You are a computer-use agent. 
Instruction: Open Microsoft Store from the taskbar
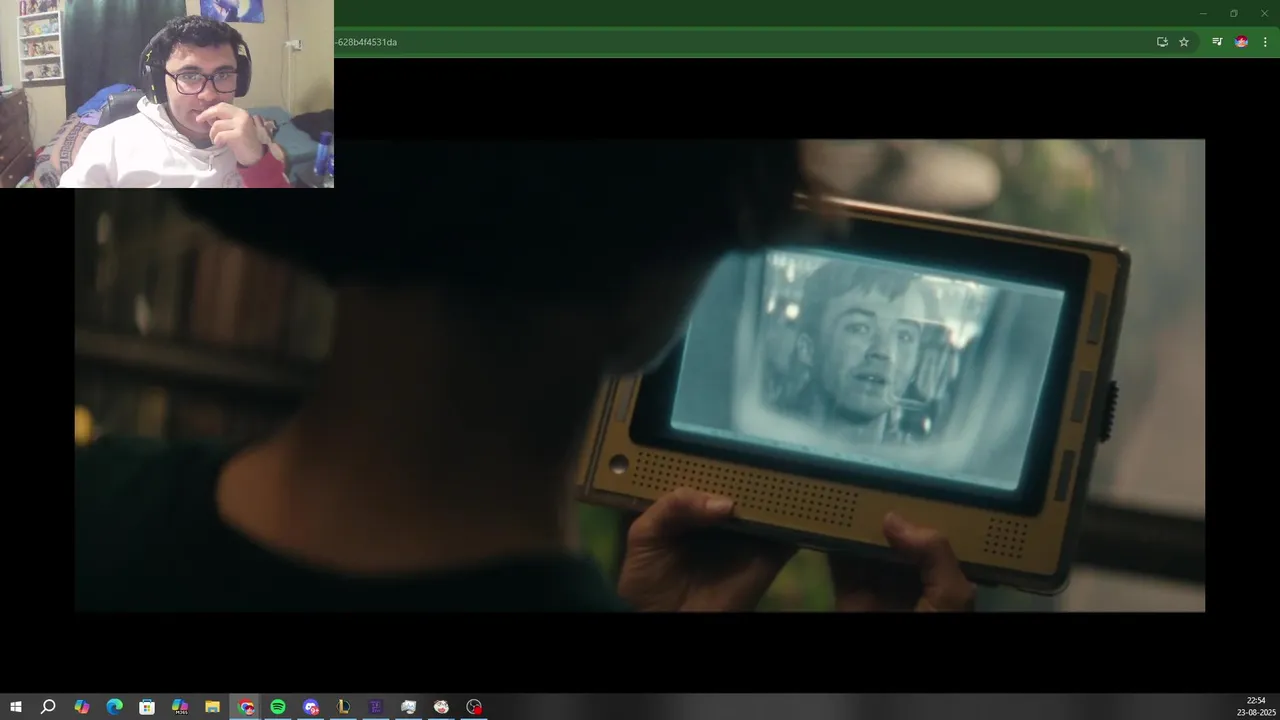click(147, 707)
